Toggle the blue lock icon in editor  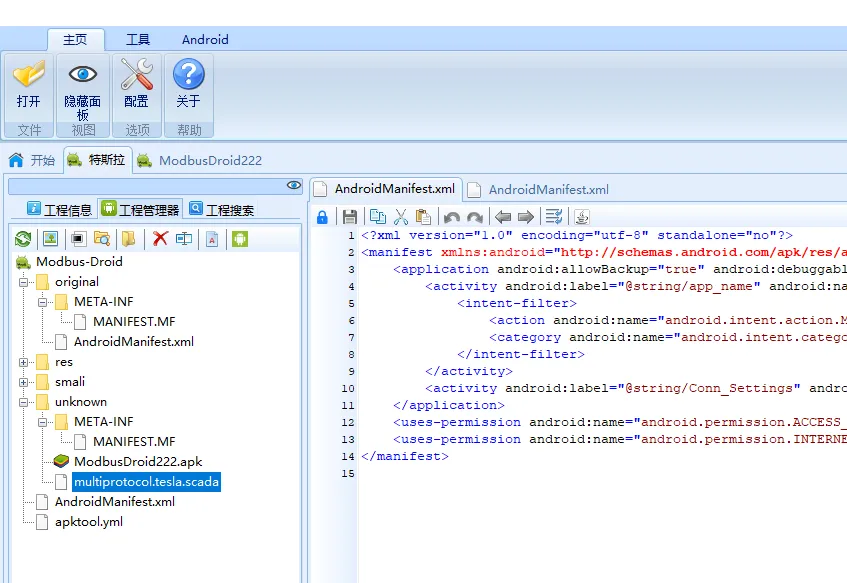pos(322,217)
